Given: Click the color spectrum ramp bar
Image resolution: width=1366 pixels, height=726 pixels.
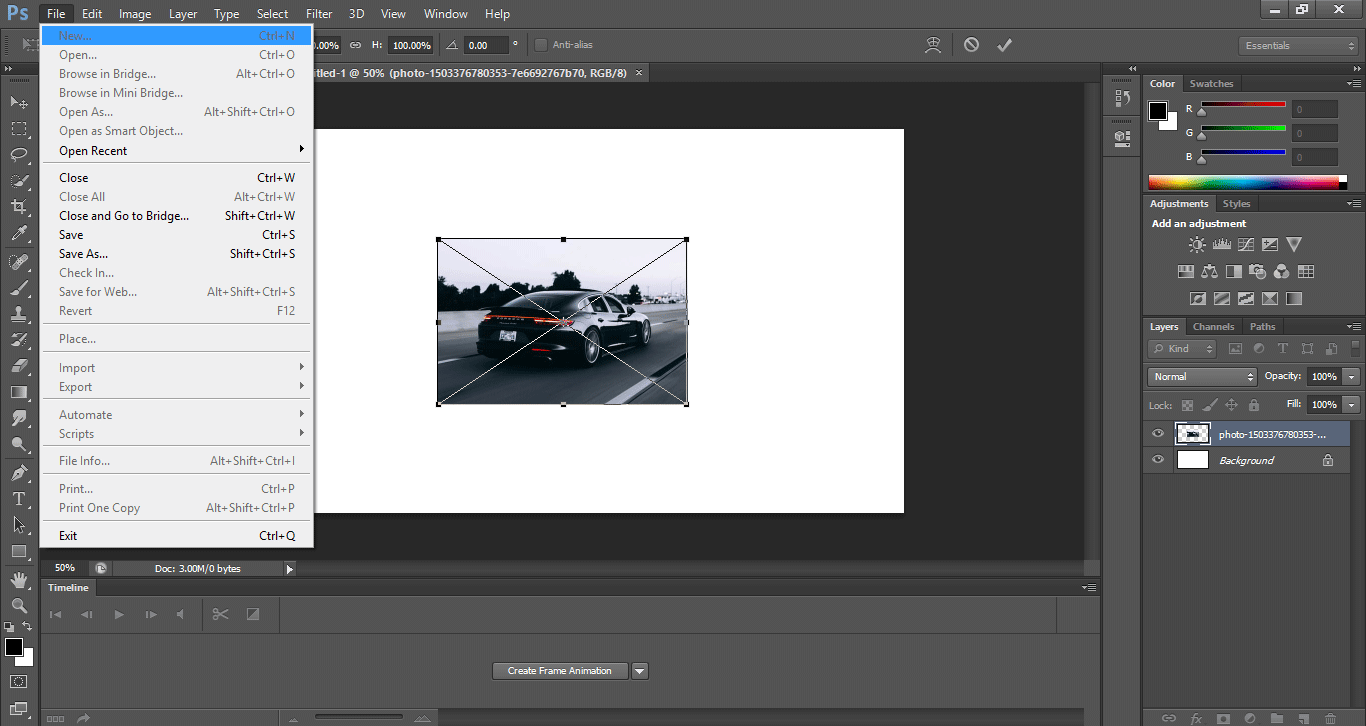Looking at the screenshot, I should (x=1245, y=182).
